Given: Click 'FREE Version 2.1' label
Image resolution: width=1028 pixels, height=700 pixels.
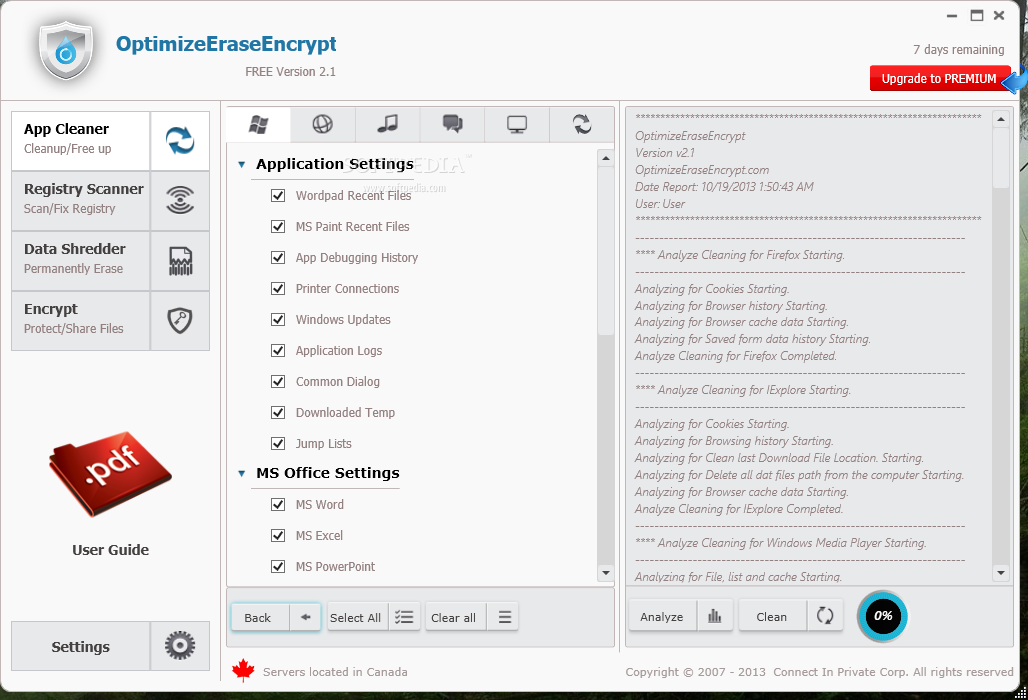Looking at the screenshot, I should tap(290, 71).
